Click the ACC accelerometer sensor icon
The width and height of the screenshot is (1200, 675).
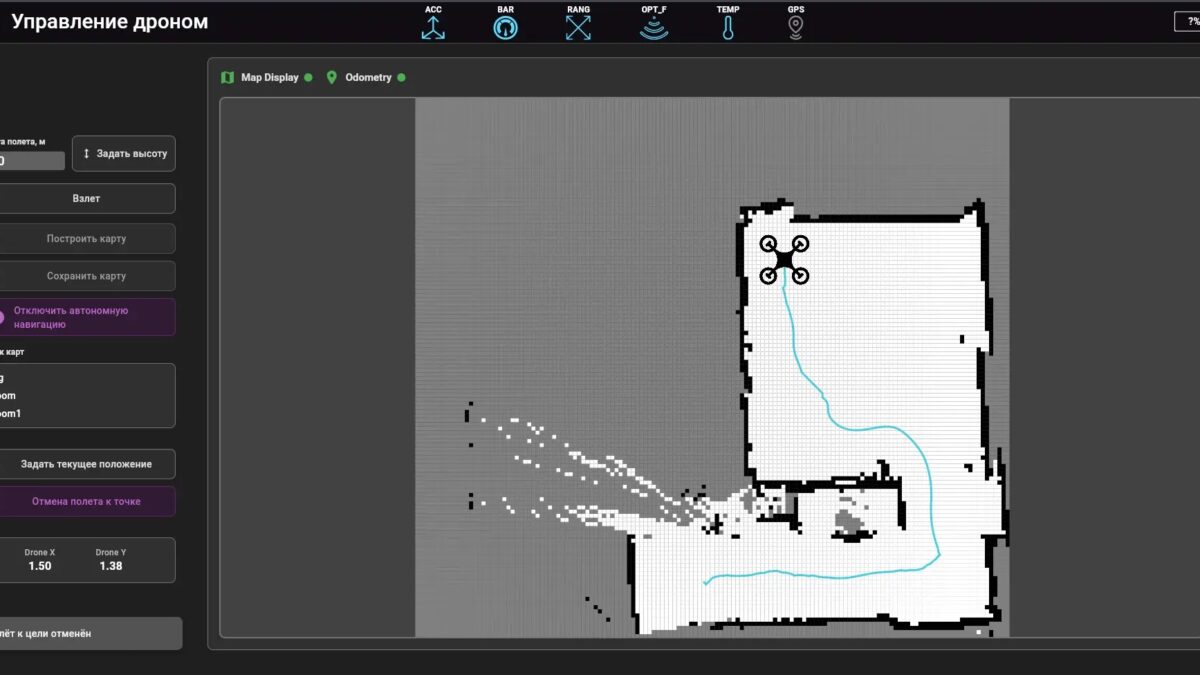coord(433,27)
